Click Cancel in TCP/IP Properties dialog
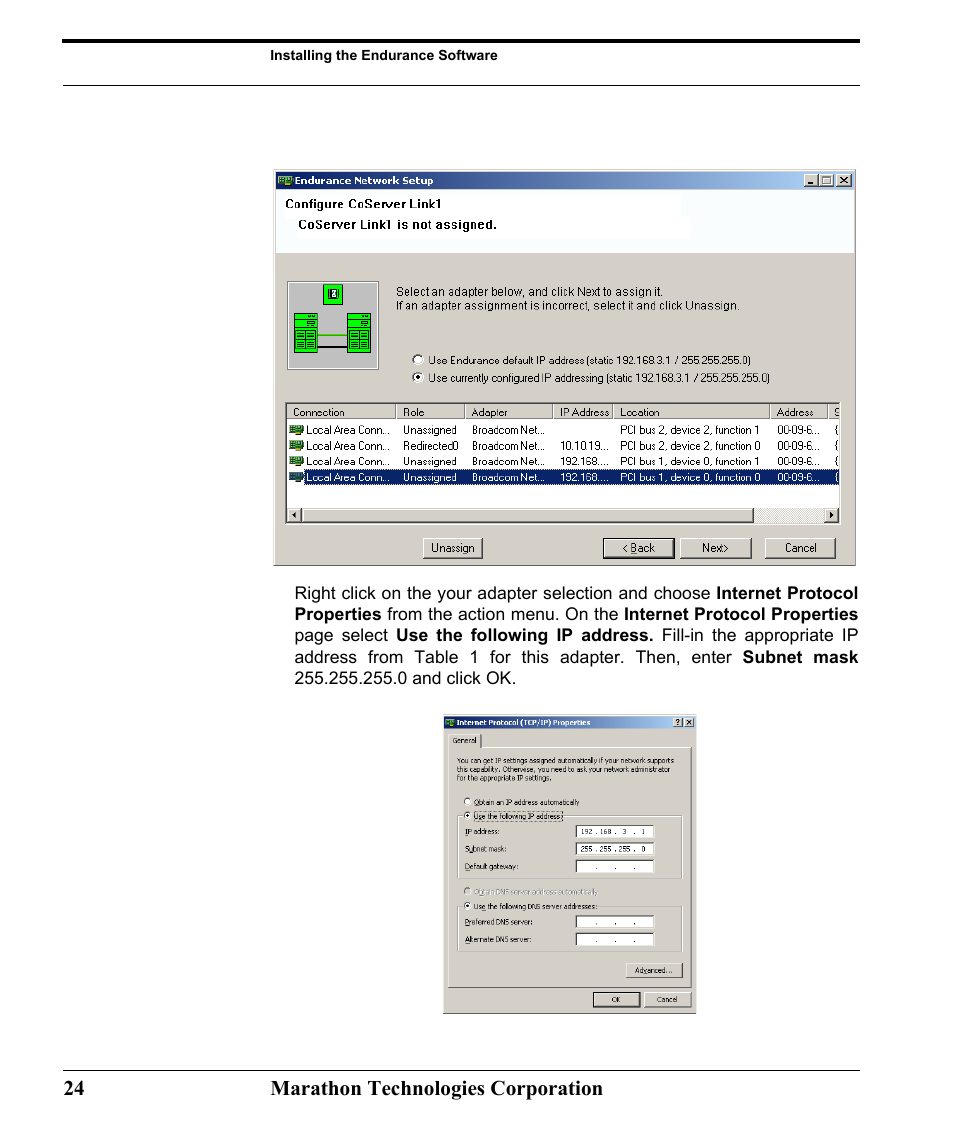The width and height of the screenshot is (954, 1145). (667, 1000)
